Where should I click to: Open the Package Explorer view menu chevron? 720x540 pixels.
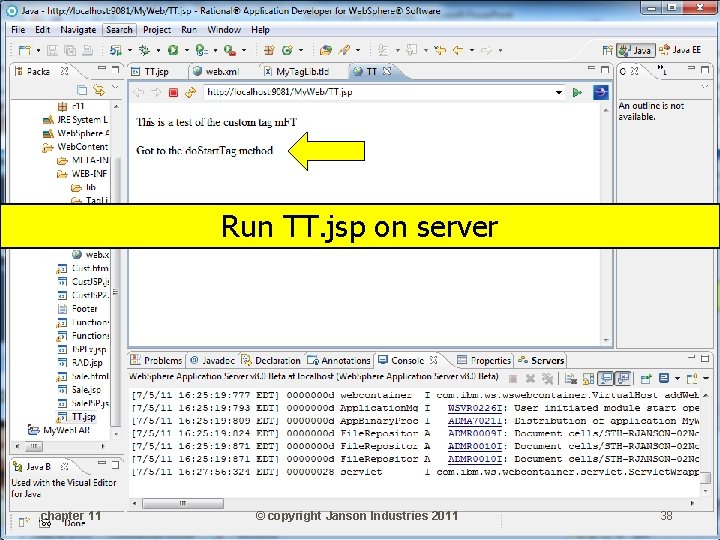coord(115,87)
